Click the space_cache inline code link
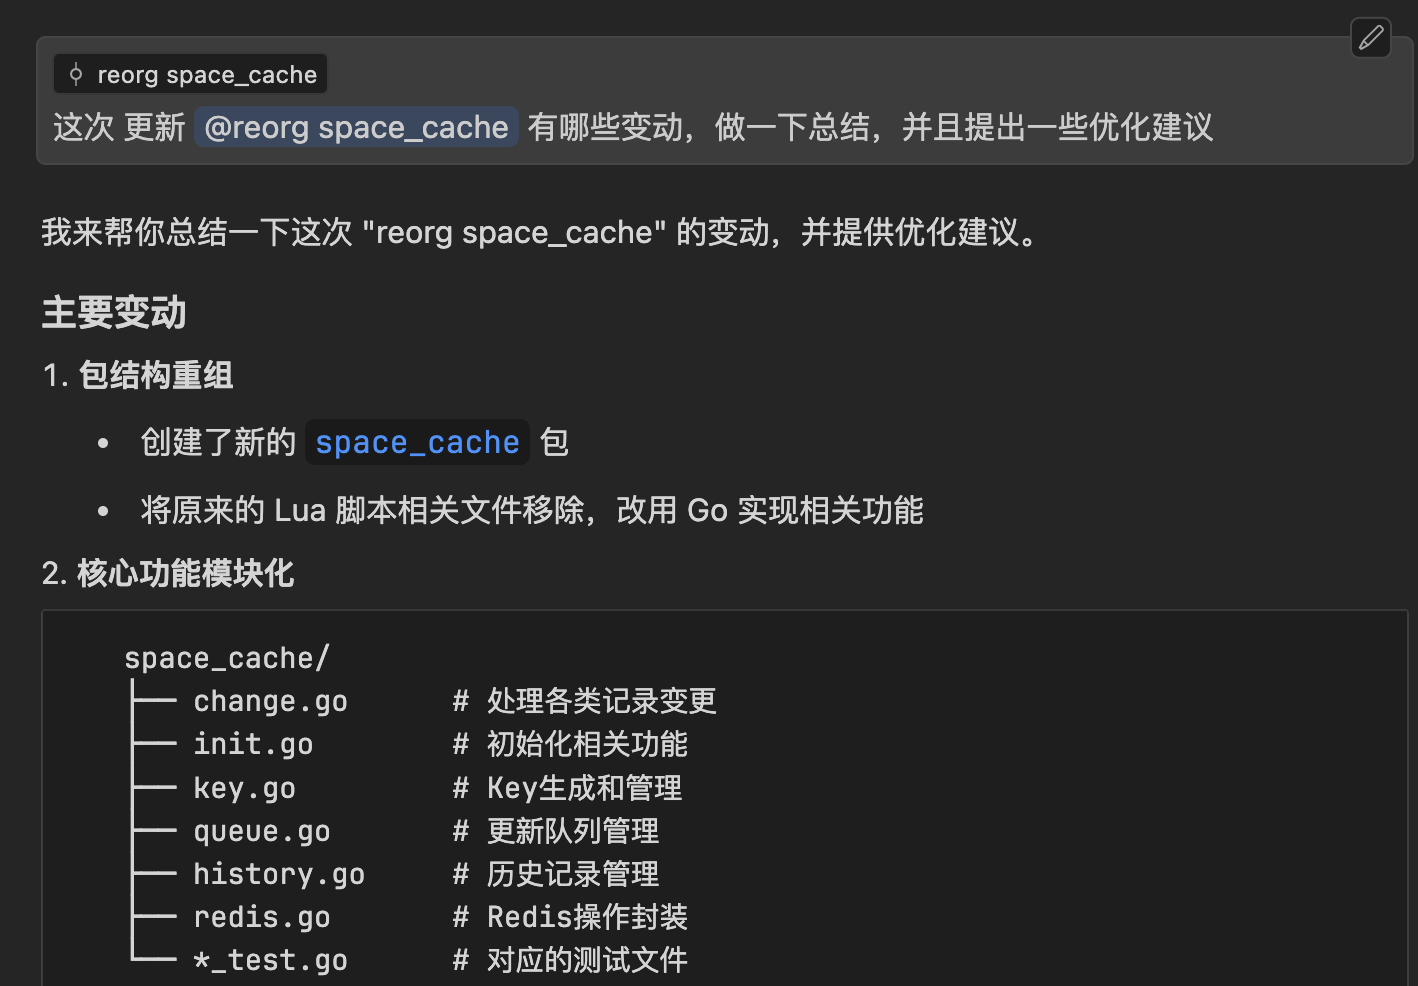Viewport: 1418px width, 986px height. tap(417, 442)
